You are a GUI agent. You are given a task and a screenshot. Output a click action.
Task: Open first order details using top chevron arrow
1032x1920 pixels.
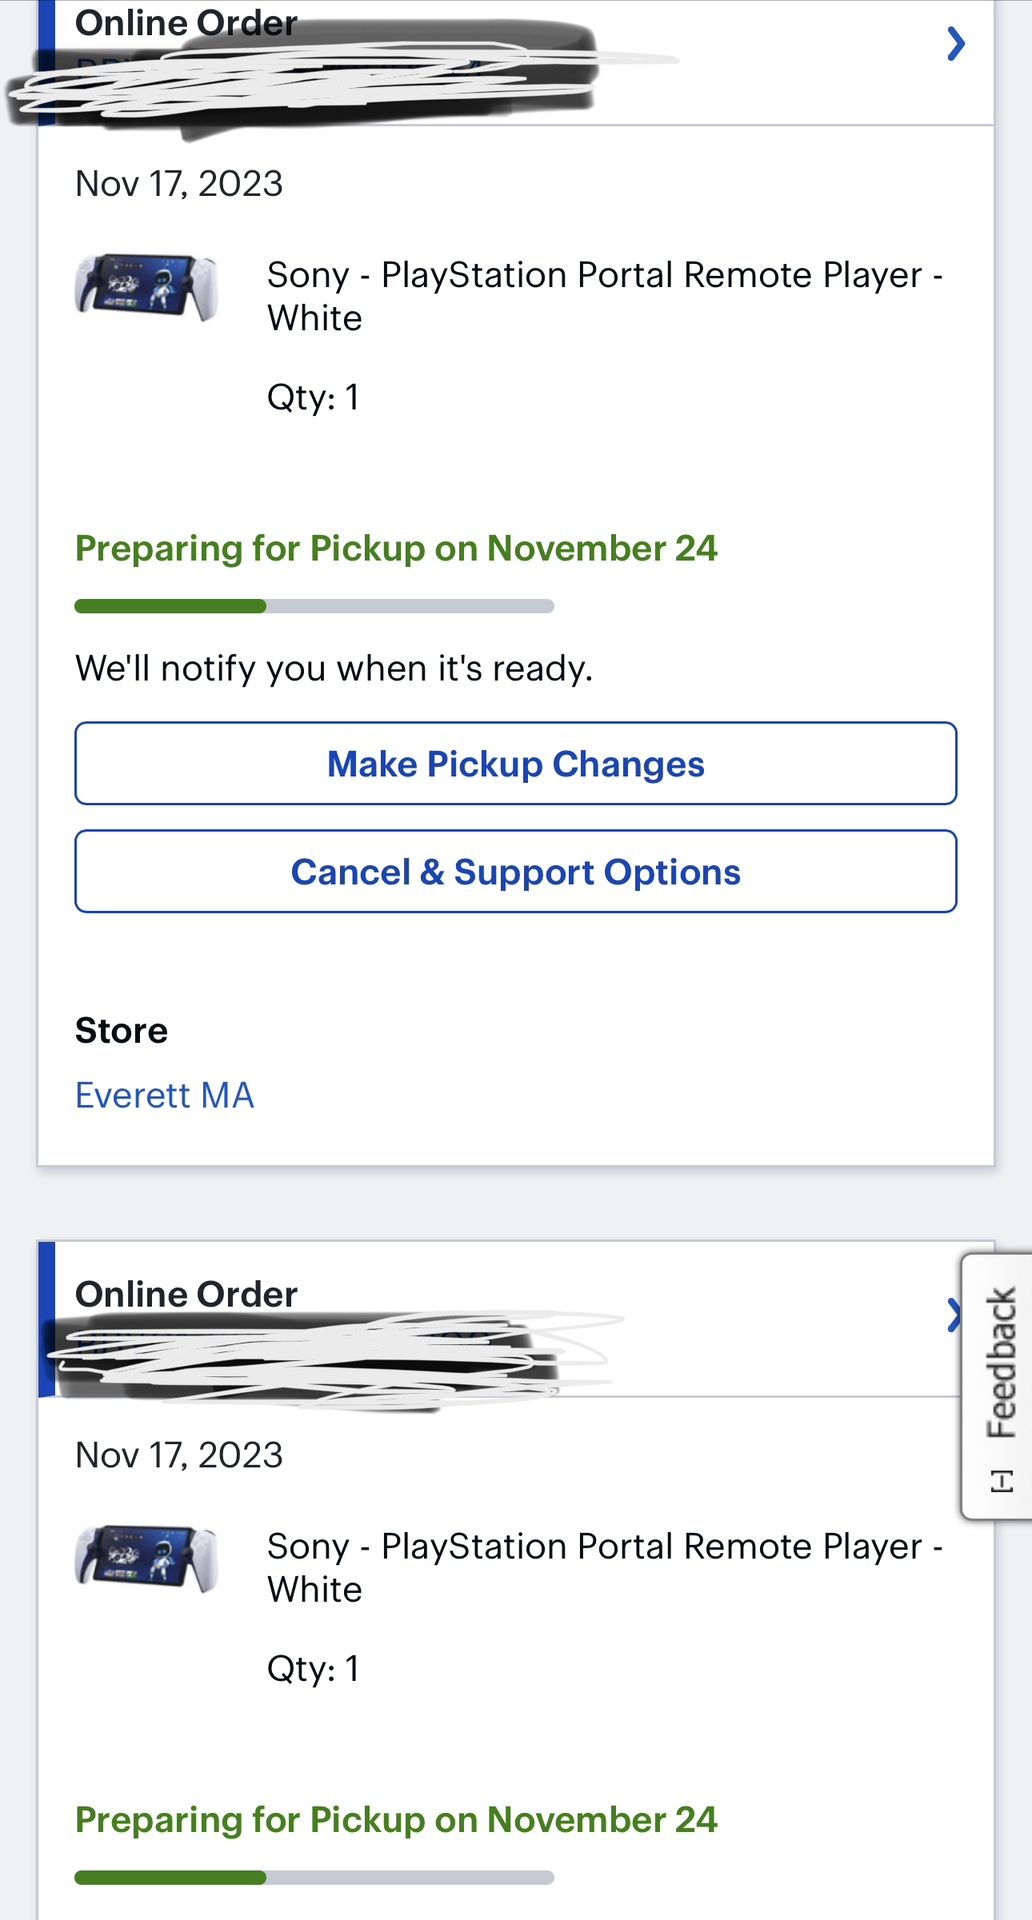[x=956, y=44]
